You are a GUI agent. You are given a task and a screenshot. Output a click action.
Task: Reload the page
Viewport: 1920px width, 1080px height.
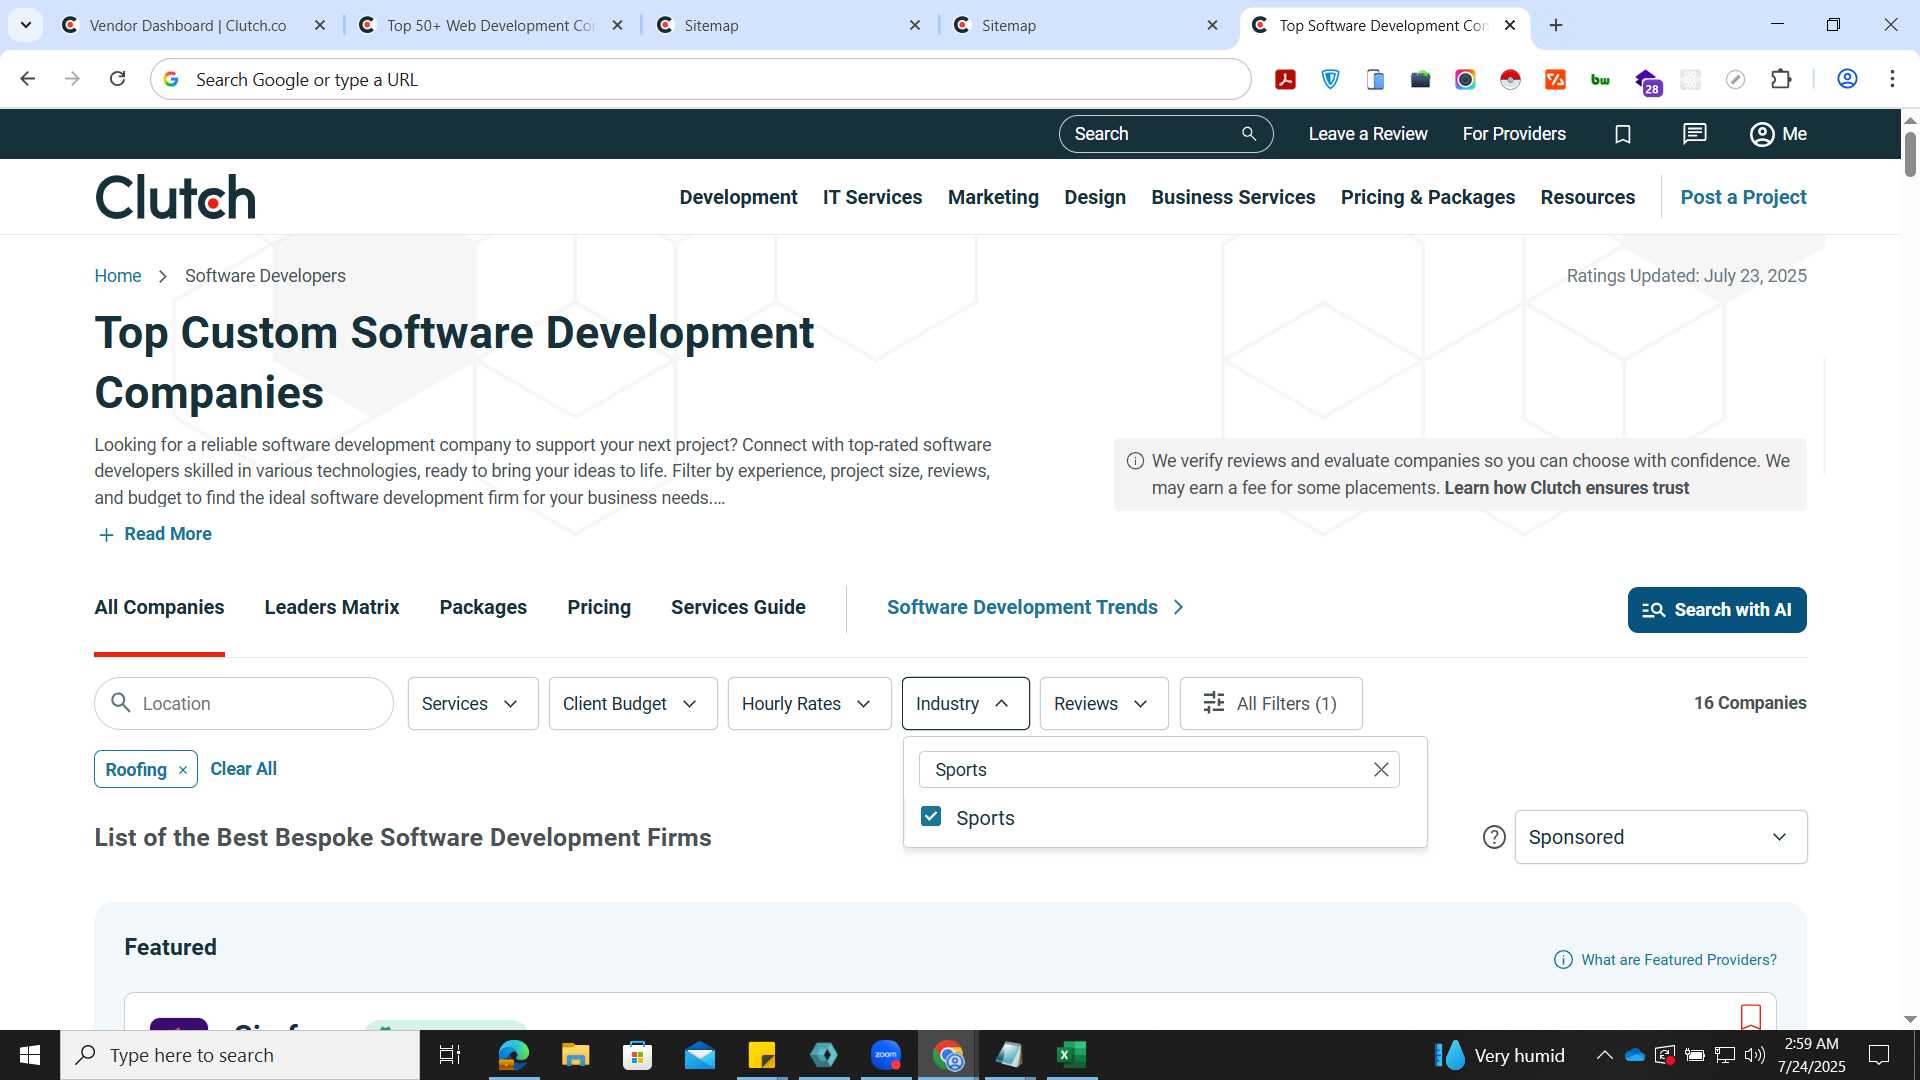click(x=117, y=79)
